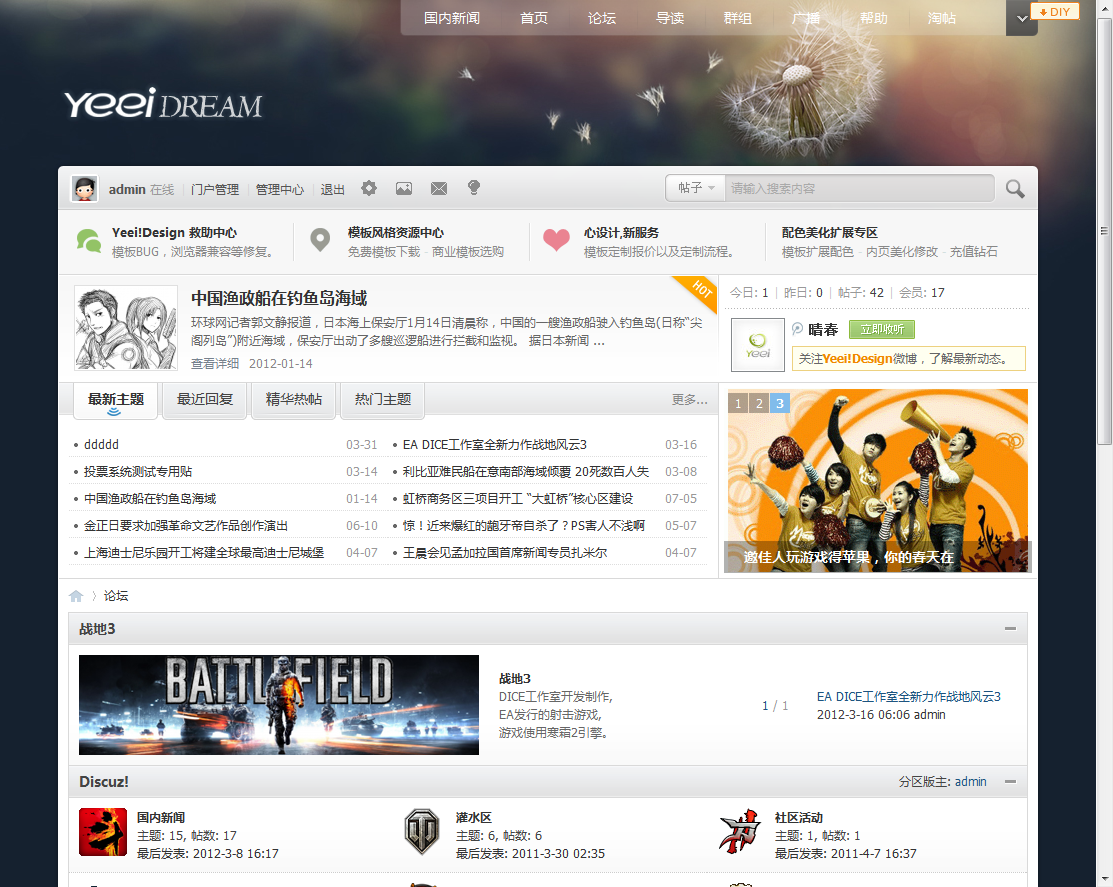Click the 查看详细 link
Image resolution: width=1113 pixels, height=887 pixels.
215,363
